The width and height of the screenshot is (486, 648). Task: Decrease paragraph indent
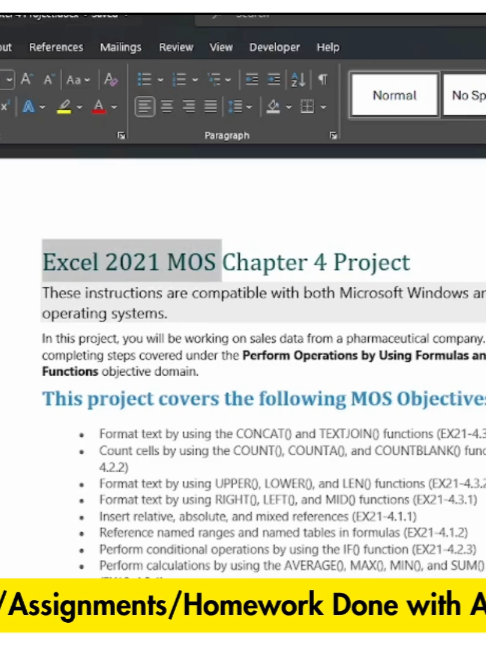click(252, 79)
